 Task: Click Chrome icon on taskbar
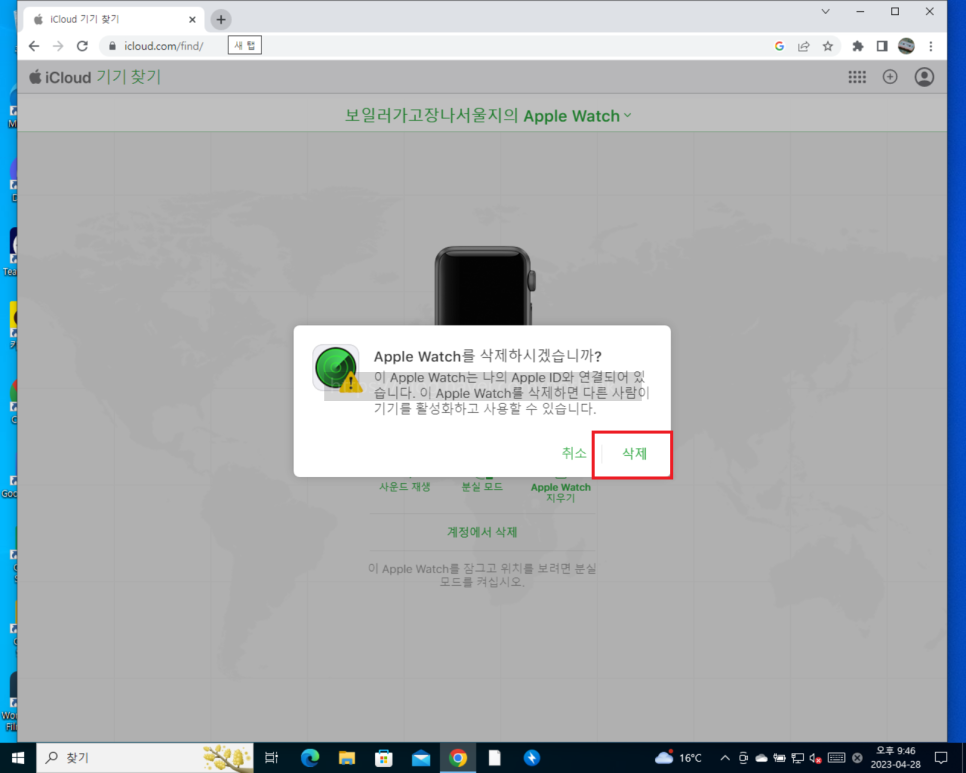(458, 758)
